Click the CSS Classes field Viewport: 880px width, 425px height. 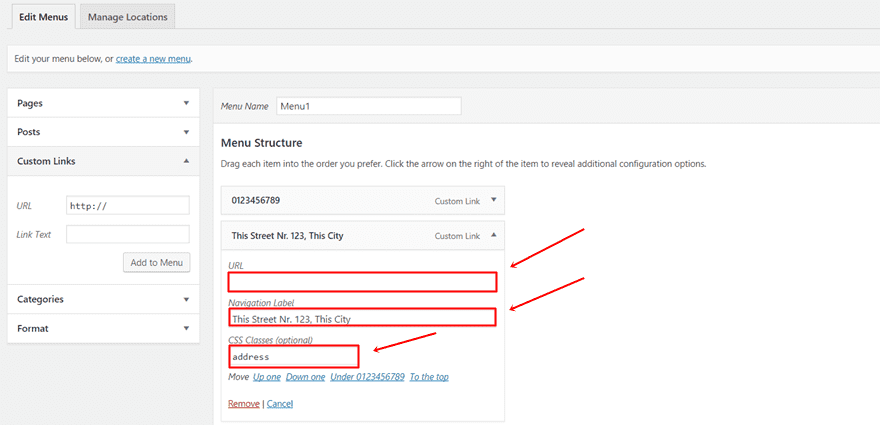tap(293, 356)
